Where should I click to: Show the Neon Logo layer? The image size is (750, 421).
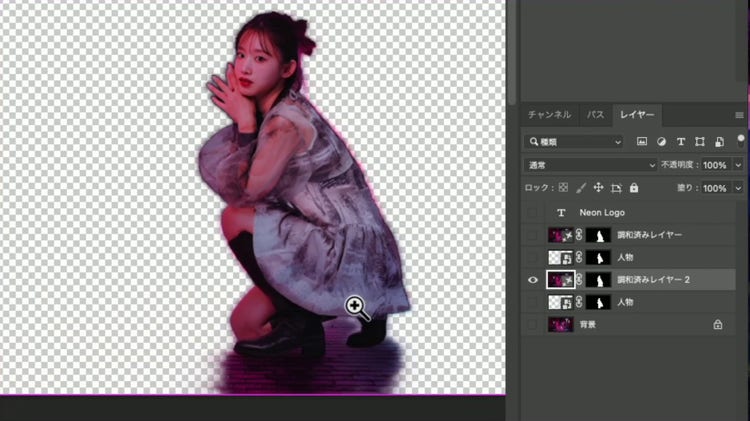click(532, 213)
